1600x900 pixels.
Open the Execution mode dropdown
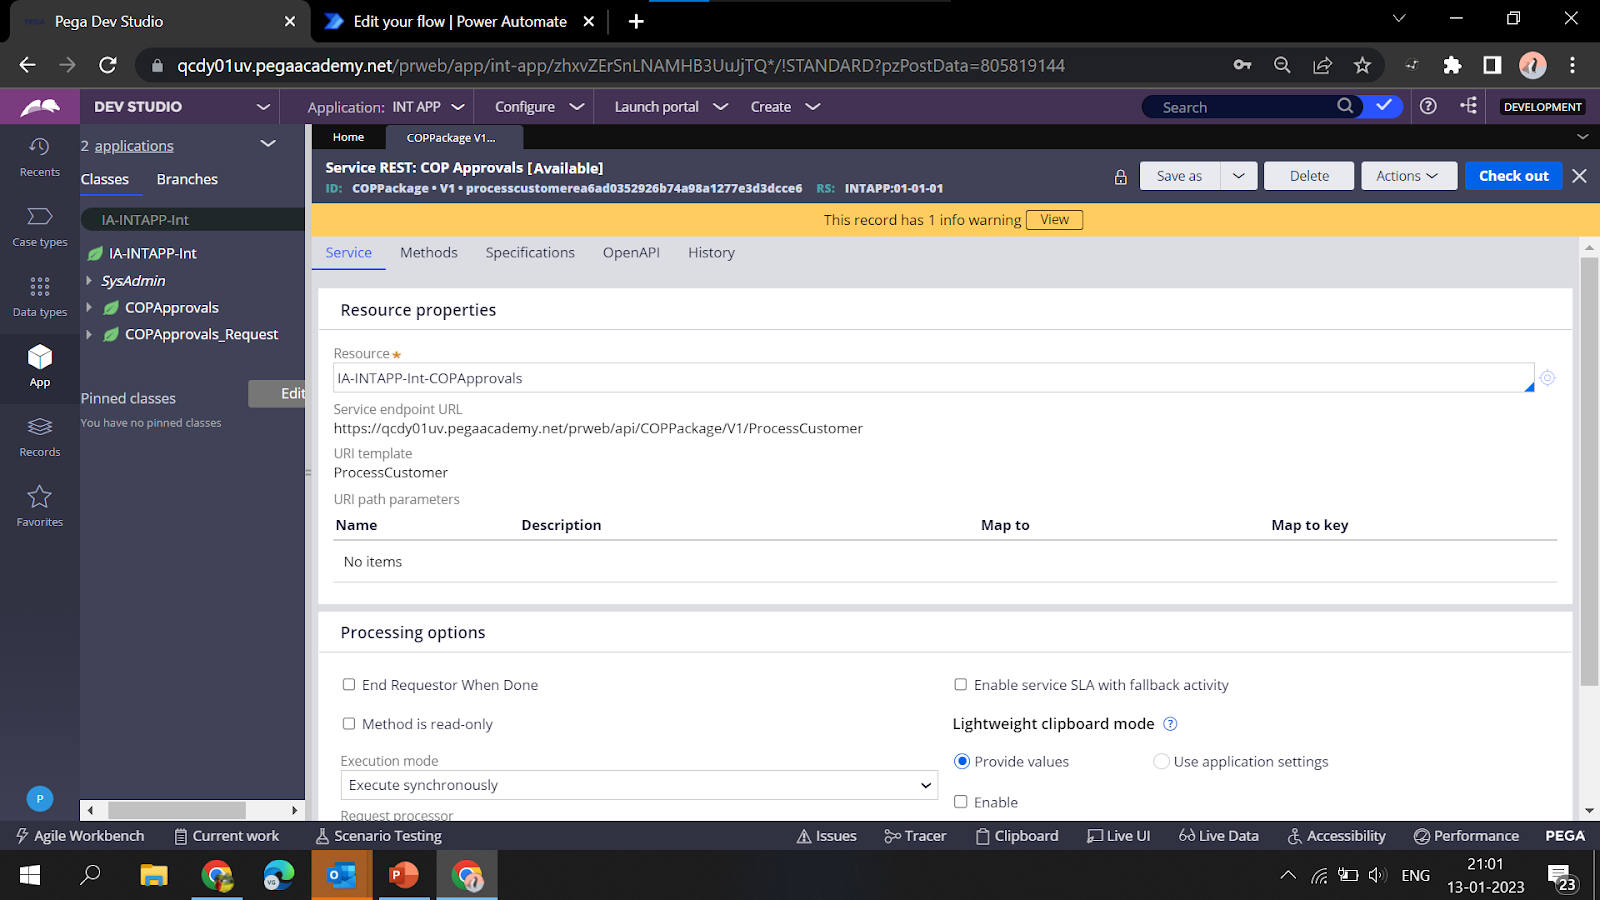coord(639,785)
